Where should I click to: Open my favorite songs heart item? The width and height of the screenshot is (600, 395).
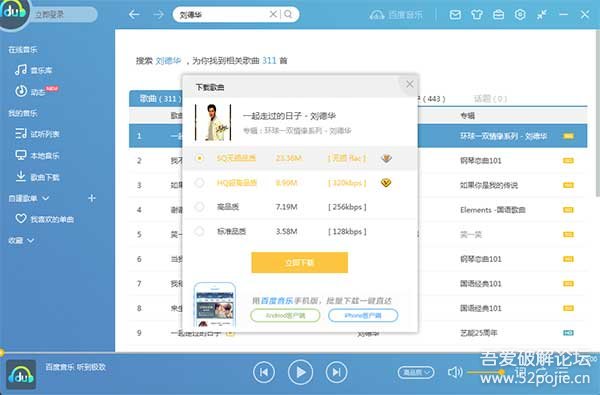44,219
